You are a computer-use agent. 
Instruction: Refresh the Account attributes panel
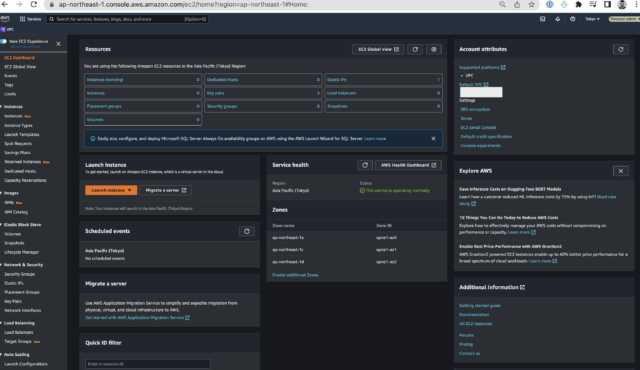(x=621, y=49)
